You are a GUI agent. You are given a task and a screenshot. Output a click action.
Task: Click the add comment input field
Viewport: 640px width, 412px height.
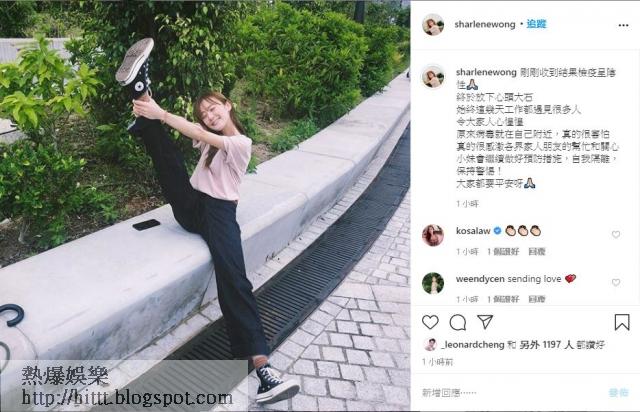click(510, 392)
